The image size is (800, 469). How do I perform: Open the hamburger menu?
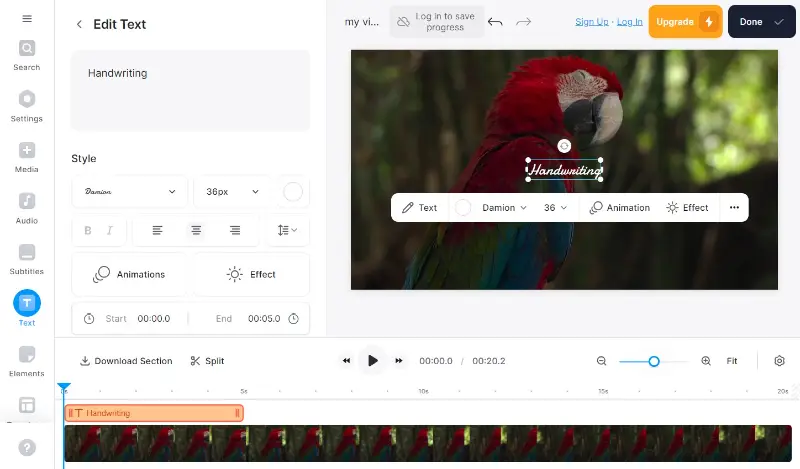coord(27,19)
